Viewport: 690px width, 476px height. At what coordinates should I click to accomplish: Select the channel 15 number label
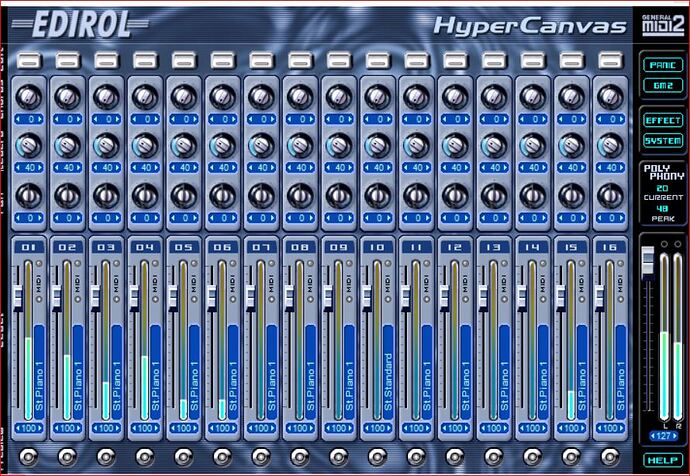point(571,247)
